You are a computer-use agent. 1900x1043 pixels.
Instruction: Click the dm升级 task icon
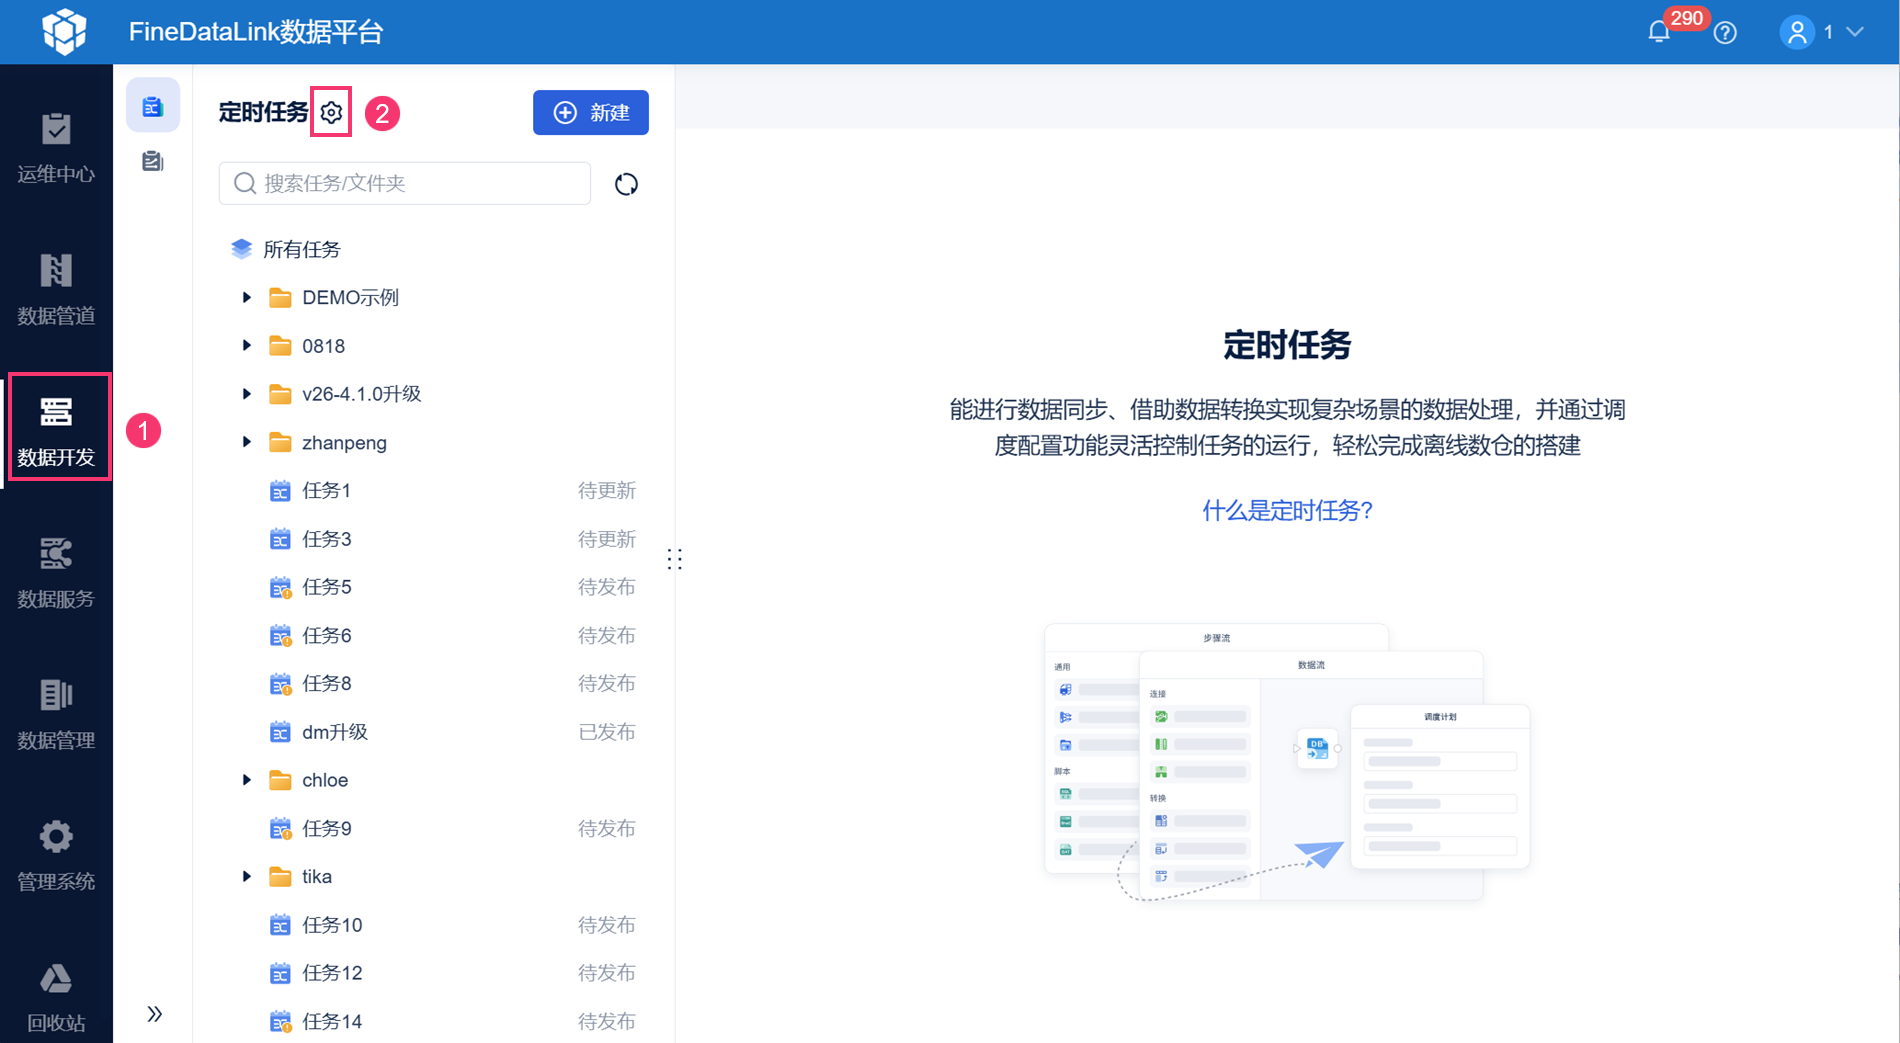280,732
